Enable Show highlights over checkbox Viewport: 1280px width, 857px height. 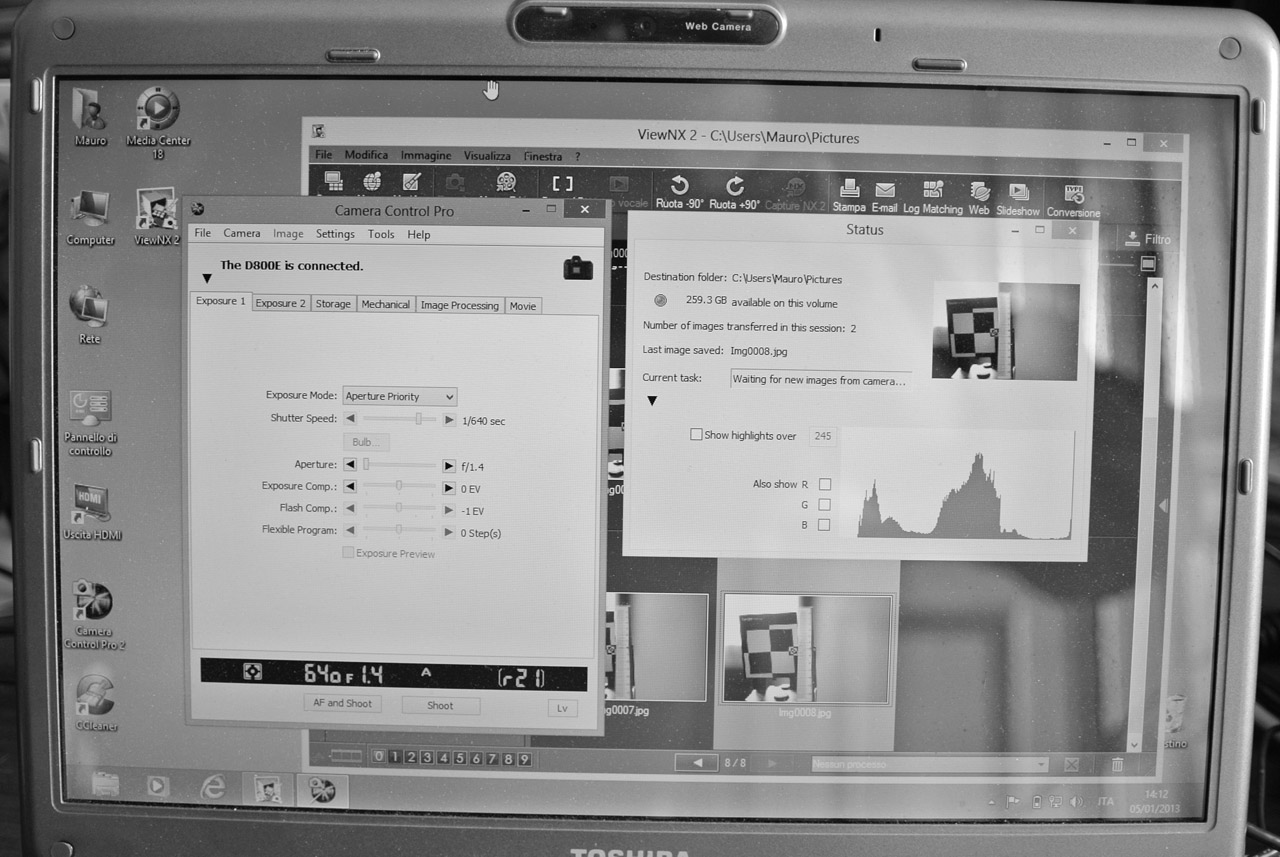tap(696, 435)
